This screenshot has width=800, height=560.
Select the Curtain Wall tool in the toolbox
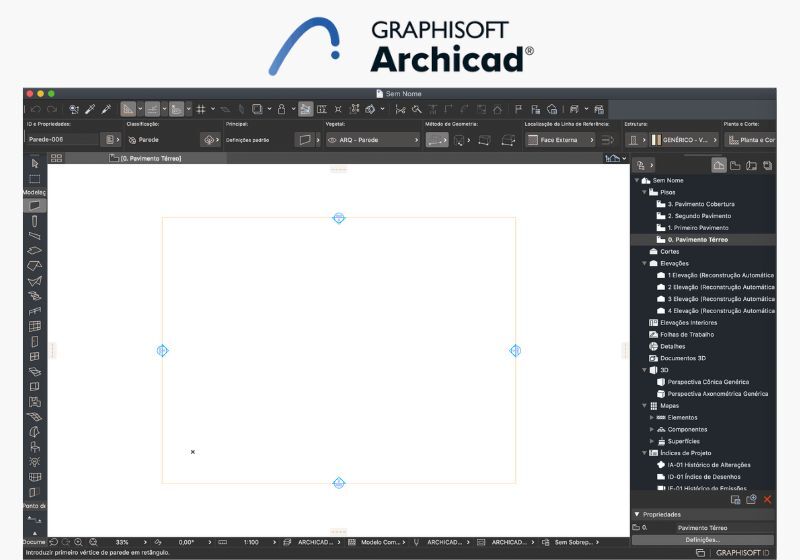(x=35, y=326)
